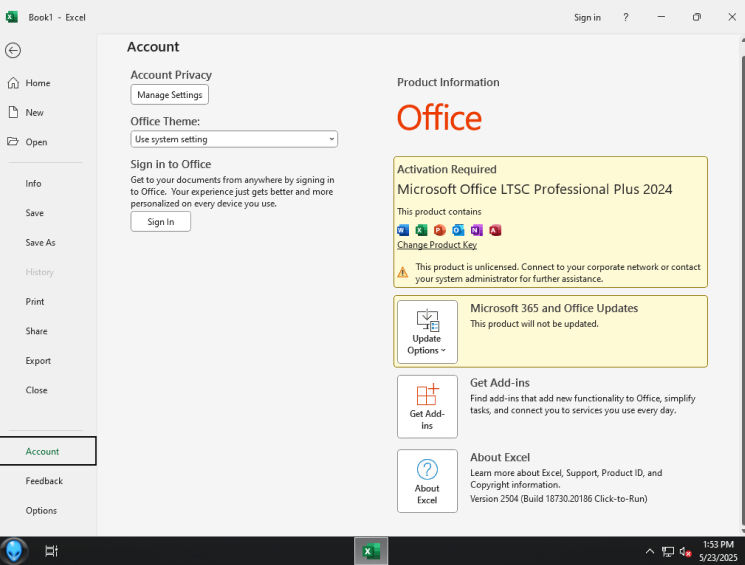The image size is (745, 565).
Task: Click the Account Privacy heading
Action: (171, 75)
